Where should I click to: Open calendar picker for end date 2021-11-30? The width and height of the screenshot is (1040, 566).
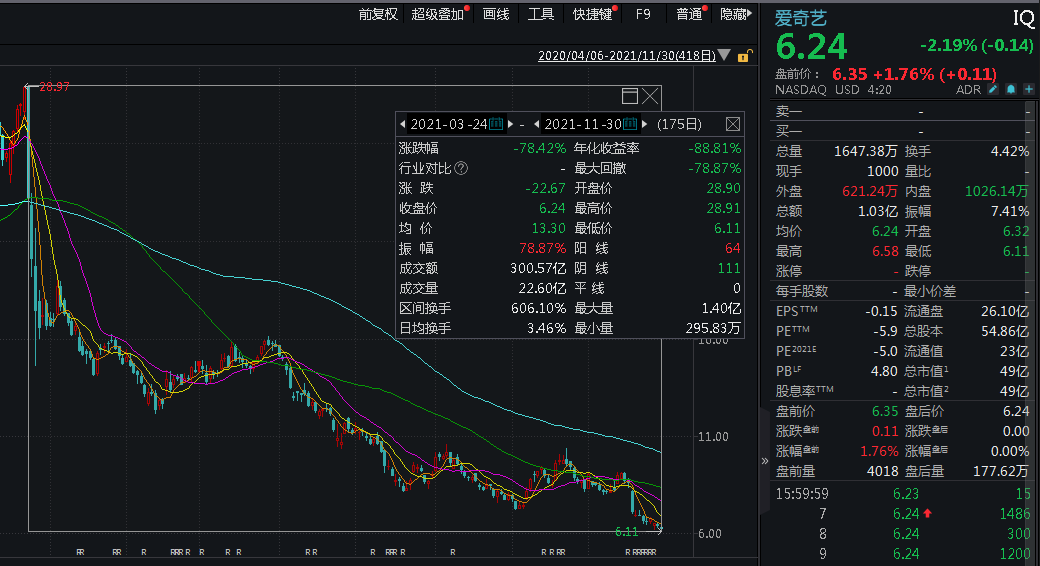630,124
